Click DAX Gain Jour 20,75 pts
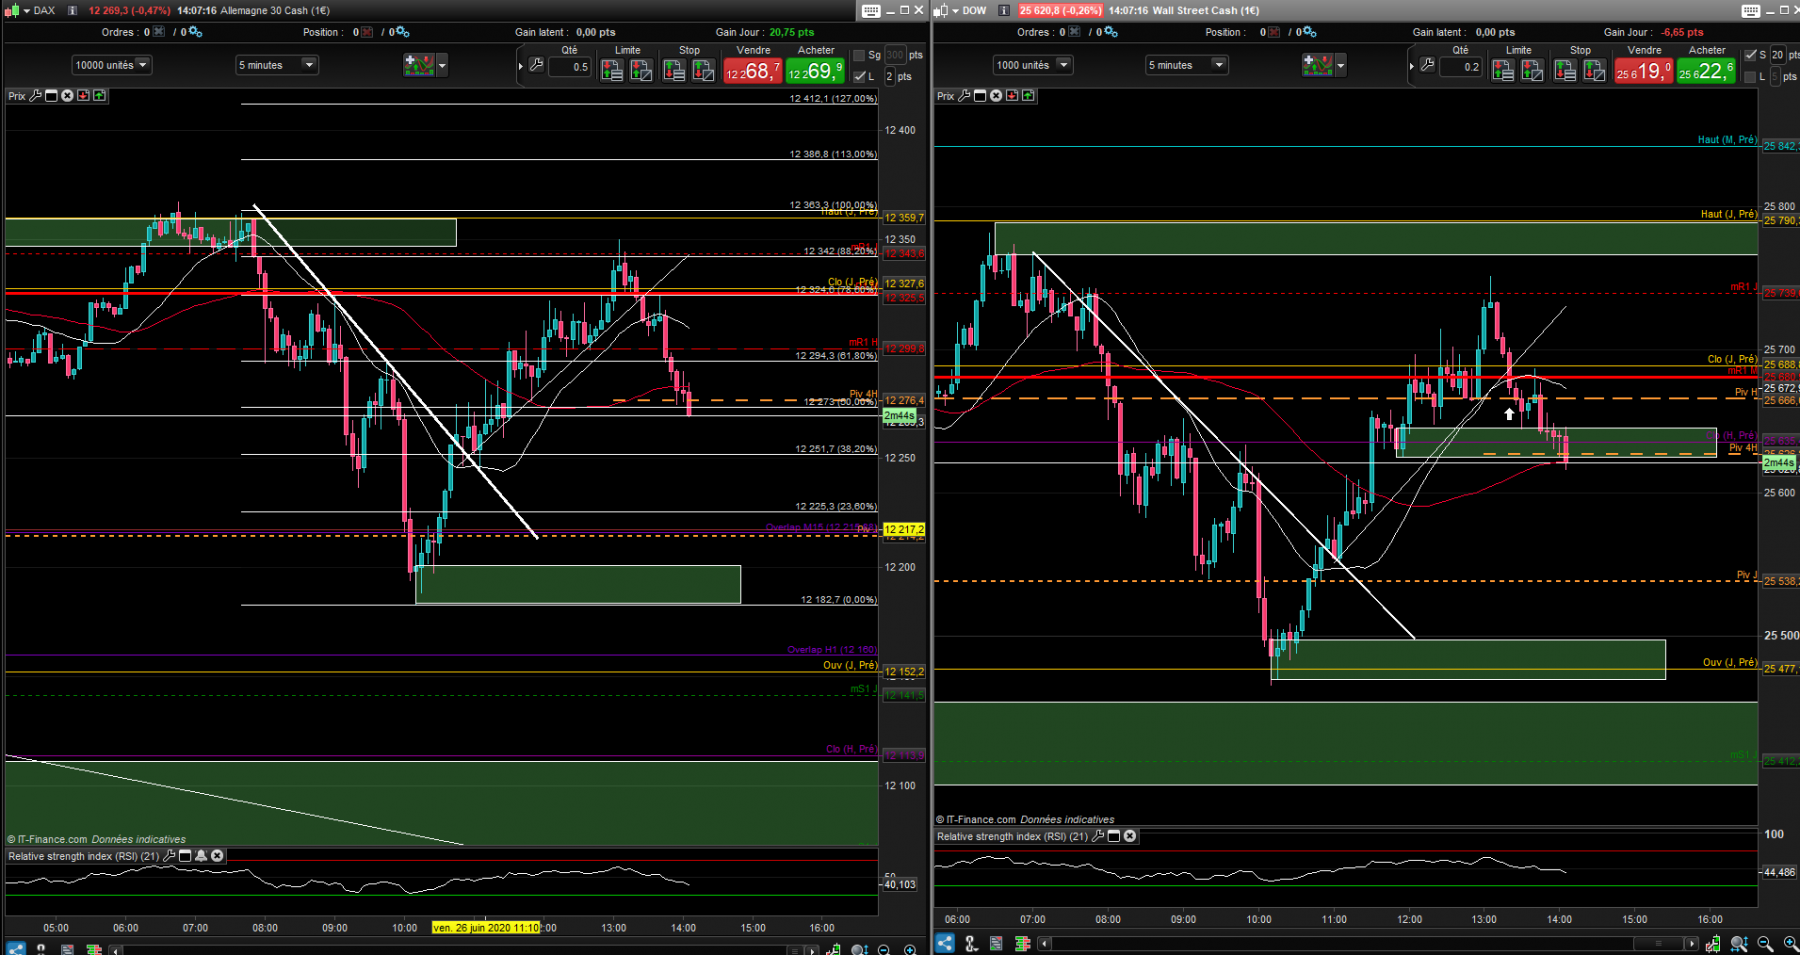This screenshot has width=1800, height=955. point(765,32)
